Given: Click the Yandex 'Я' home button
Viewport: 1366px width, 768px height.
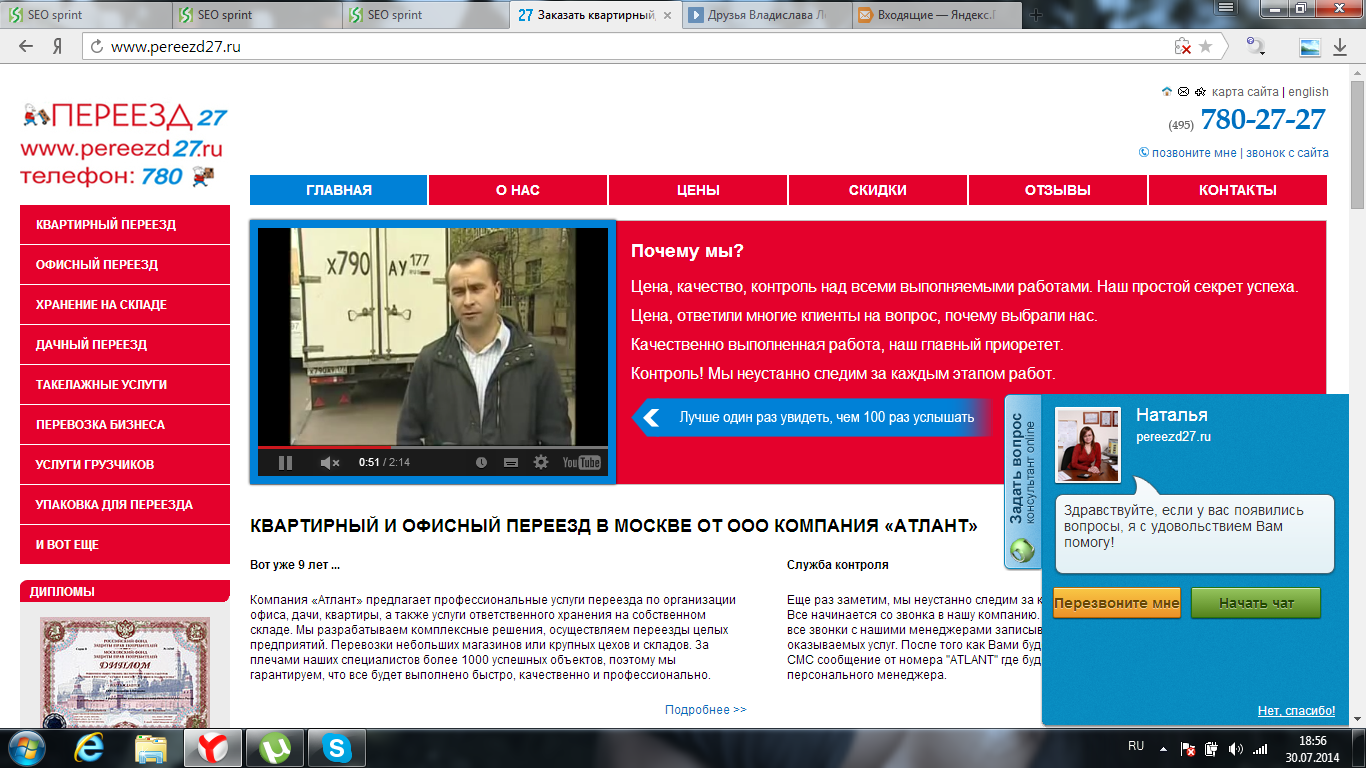Looking at the screenshot, I should (58, 46).
